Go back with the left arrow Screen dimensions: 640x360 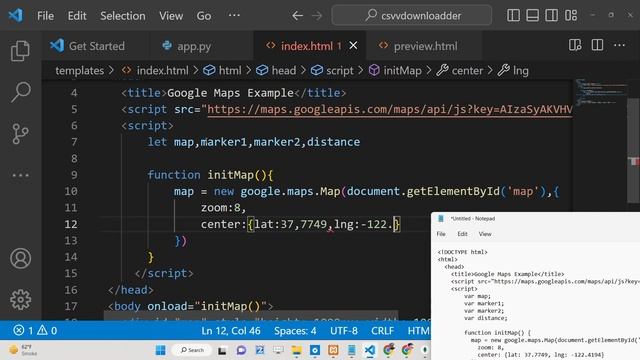pyautogui.click(x=297, y=16)
